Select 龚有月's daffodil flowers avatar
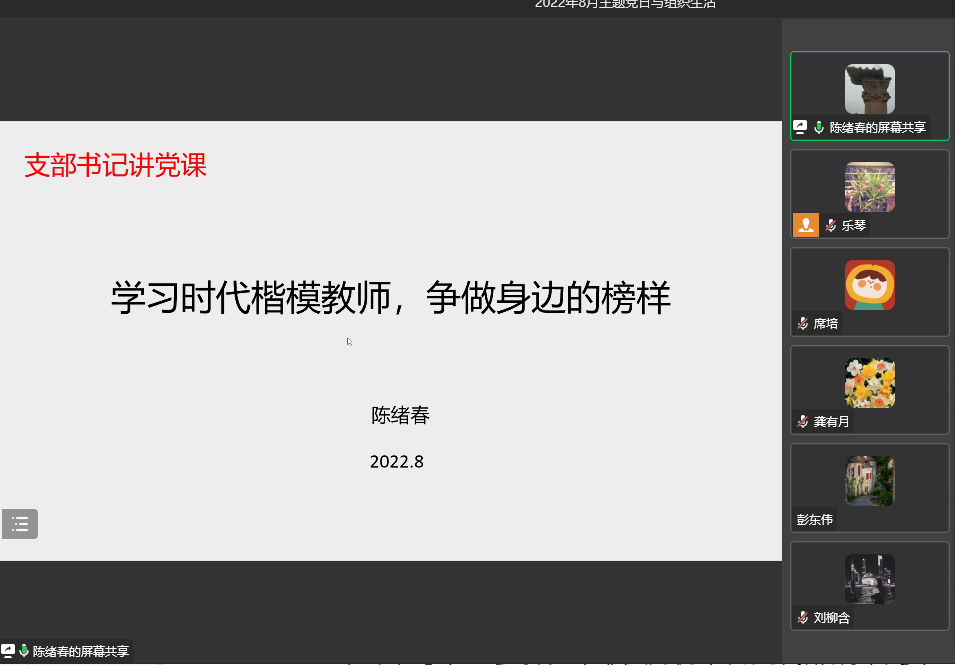The image size is (955, 665). tap(869, 383)
